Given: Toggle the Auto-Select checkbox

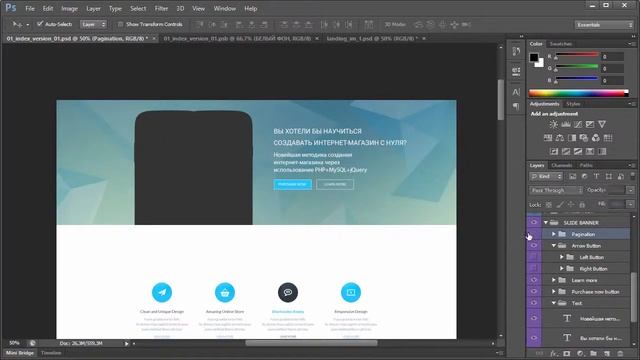Looking at the screenshot, I should click(40, 24).
